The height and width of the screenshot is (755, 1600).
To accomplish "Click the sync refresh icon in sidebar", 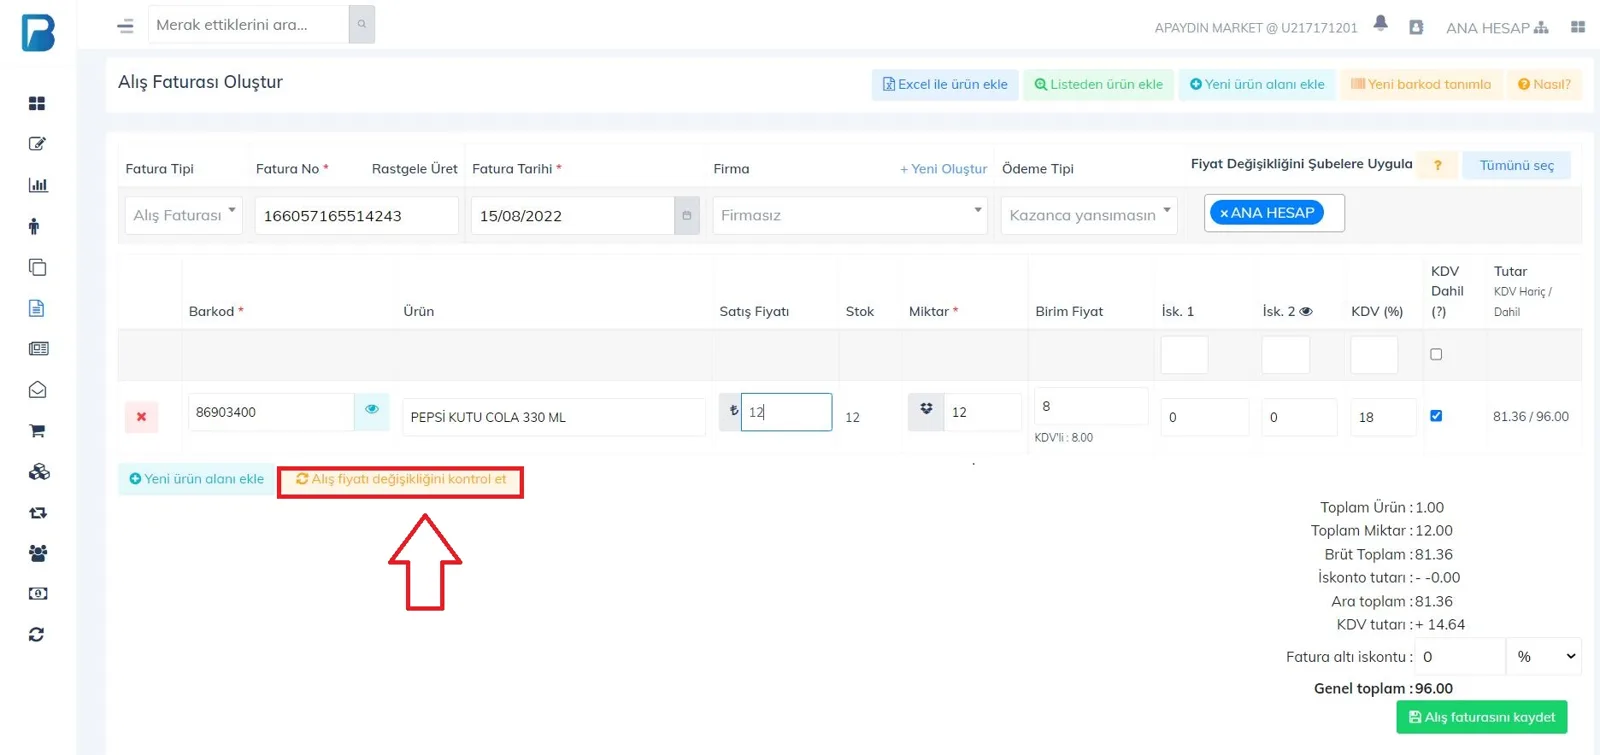I will (36, 635).
